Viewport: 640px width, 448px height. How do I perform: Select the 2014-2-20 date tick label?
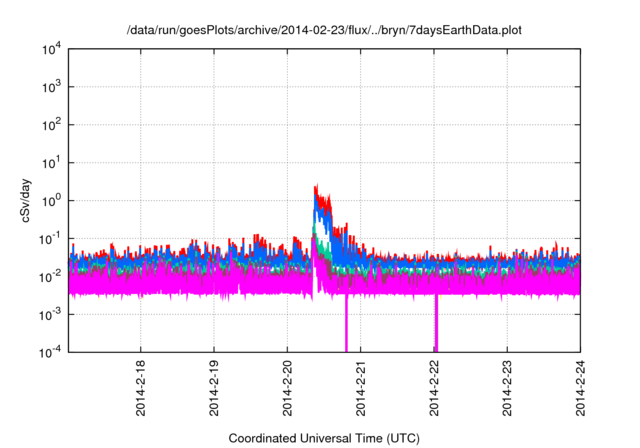[x=287, y=388]
